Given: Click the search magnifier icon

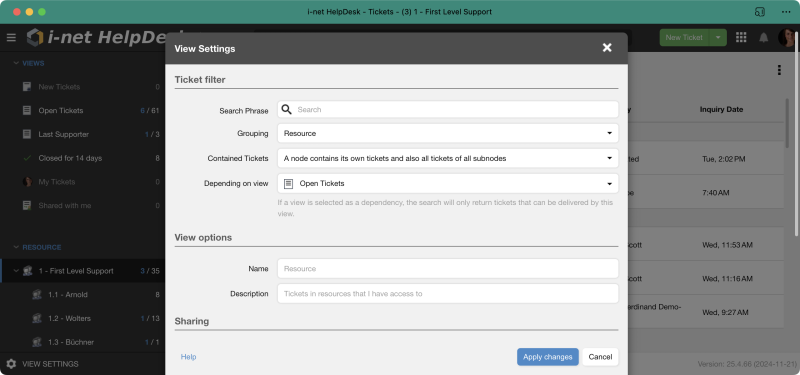Looking at the screenshot, I should 287,109.
